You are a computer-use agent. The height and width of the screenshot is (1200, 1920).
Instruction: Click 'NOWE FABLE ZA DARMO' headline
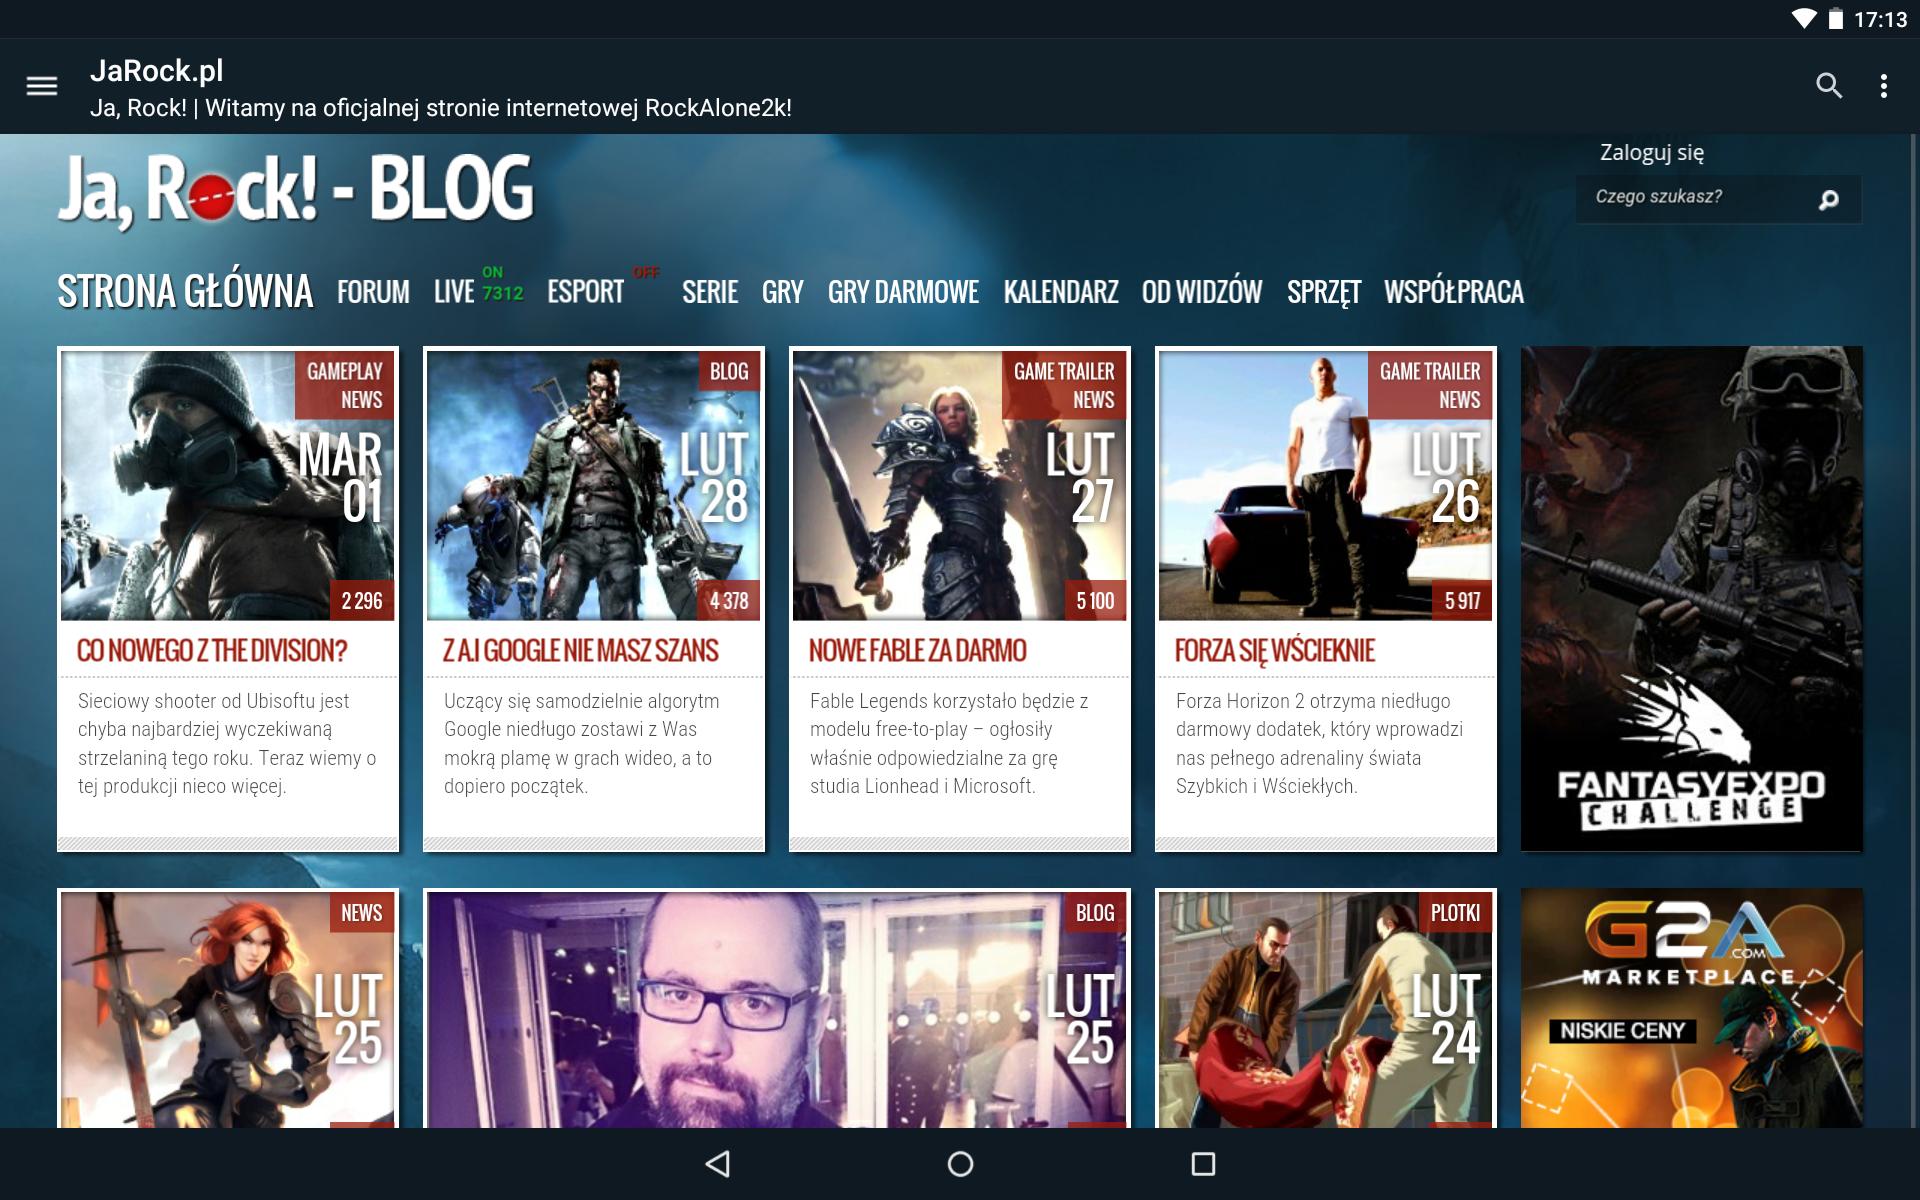[918, 651]
